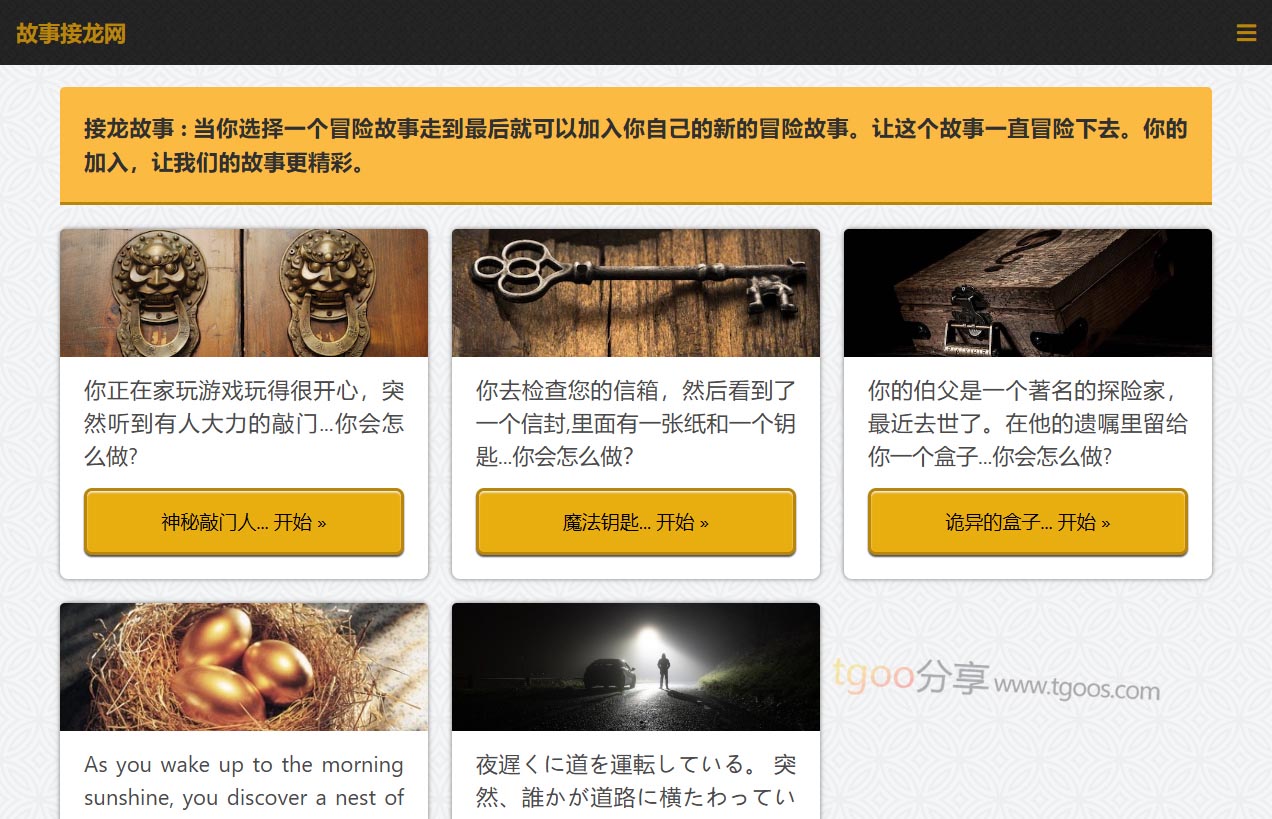Click the antique key image

point(636,293)
